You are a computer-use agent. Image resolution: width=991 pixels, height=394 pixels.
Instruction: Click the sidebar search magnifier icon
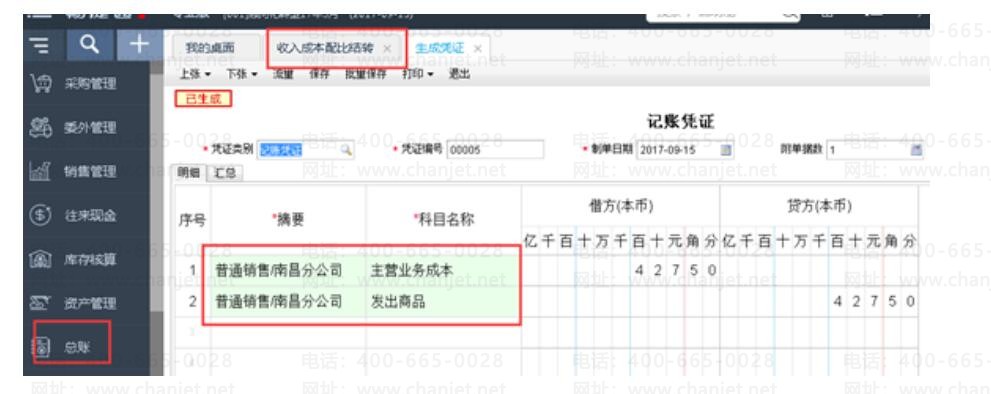(x=90, y=44)
